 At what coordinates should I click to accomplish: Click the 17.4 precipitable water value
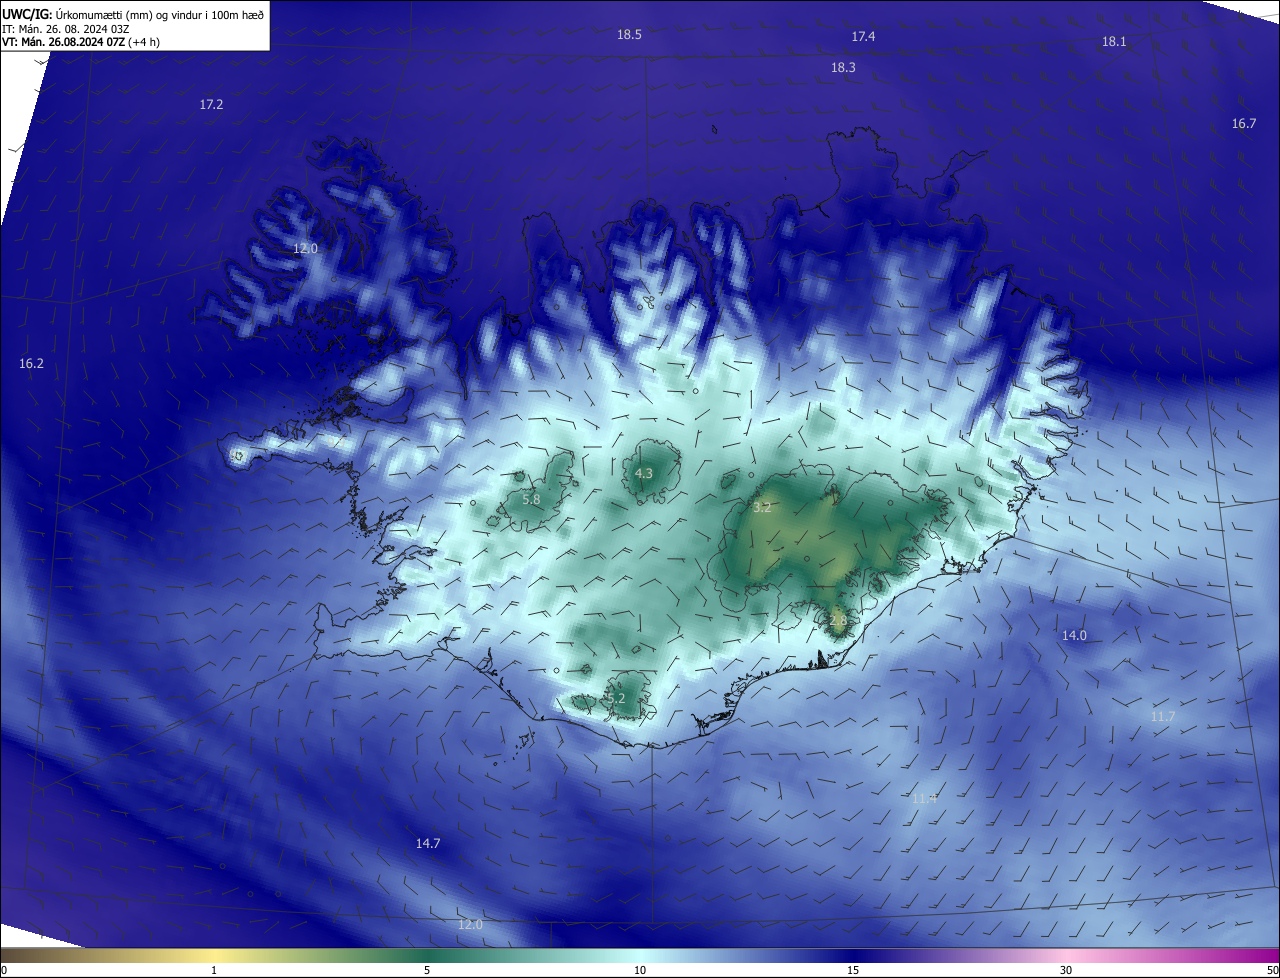click(x=863, y=37)
